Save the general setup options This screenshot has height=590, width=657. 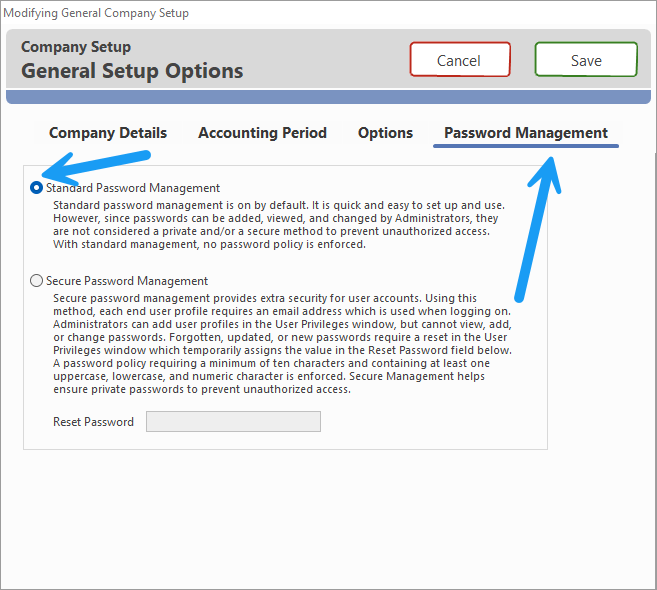click(586, 60)
